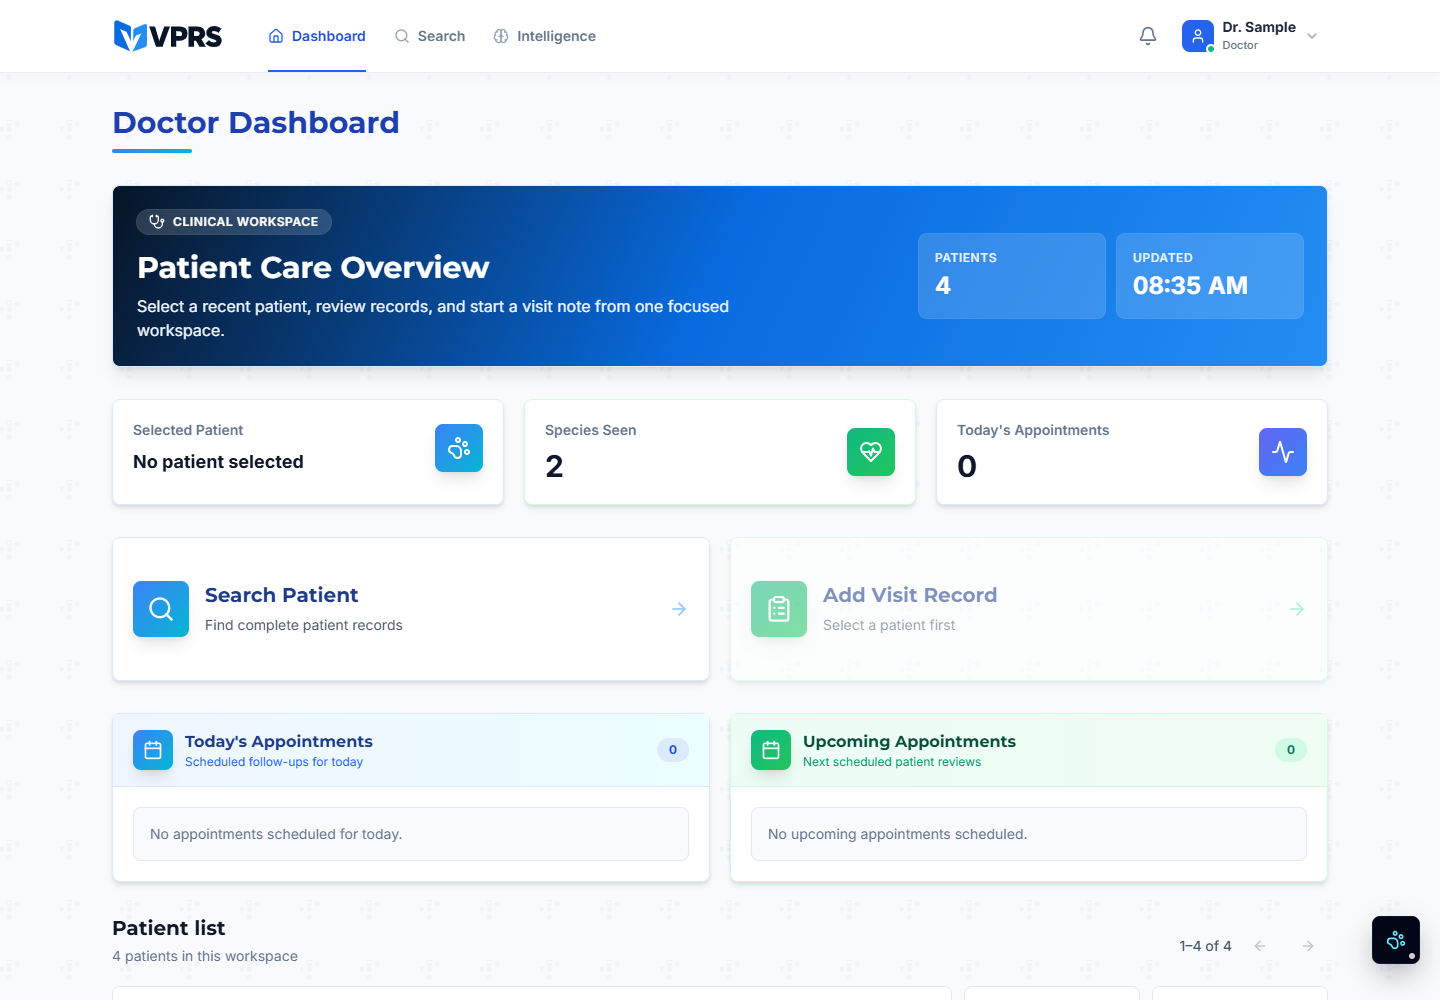Open the notifications bell

click(x=1148, y=36)
